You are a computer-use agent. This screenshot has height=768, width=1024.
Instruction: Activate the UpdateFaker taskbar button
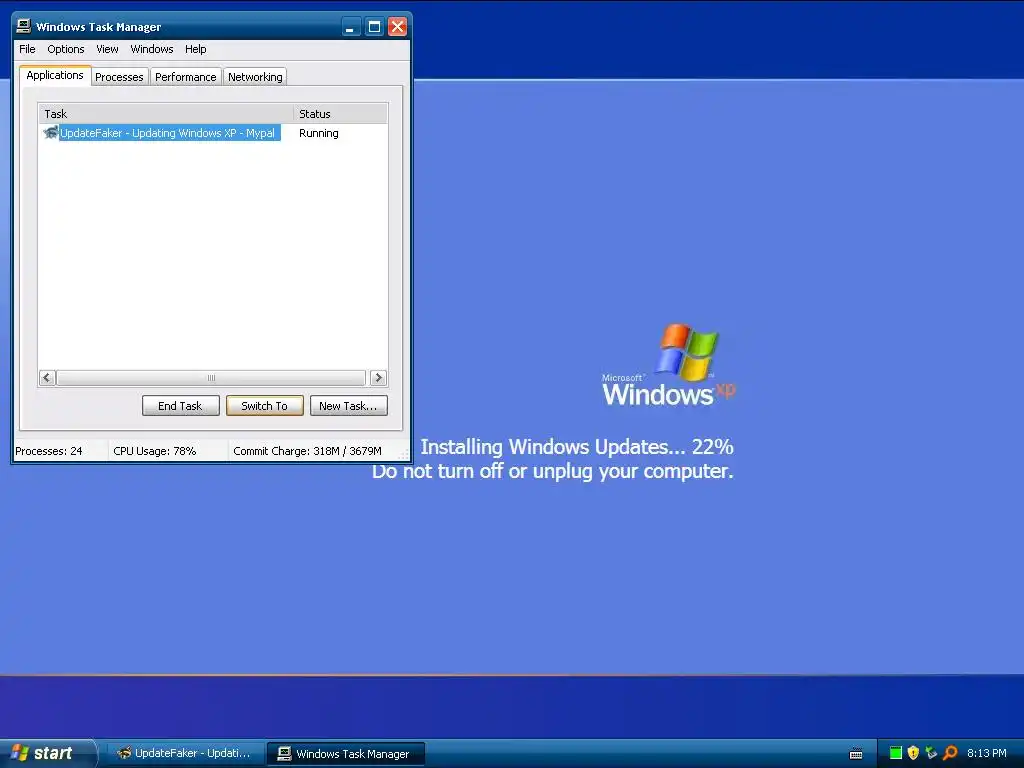tap(184, 754)
